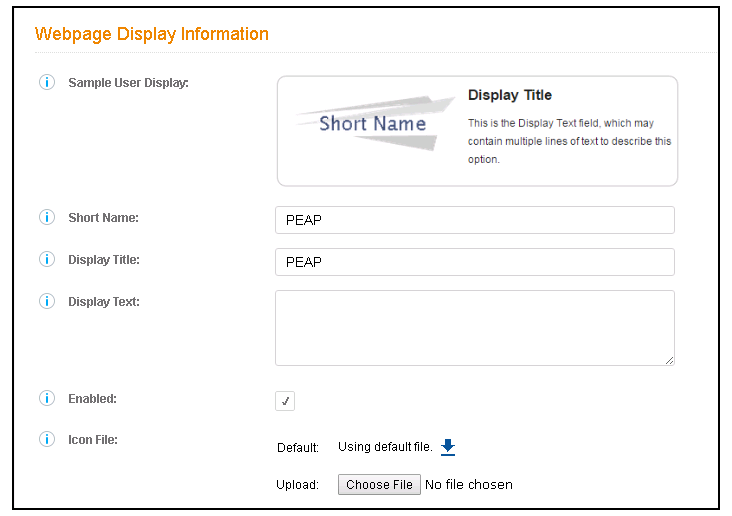732x516 pixels.
Task: Click the 'Default:' label
Action: coord(298,448)
